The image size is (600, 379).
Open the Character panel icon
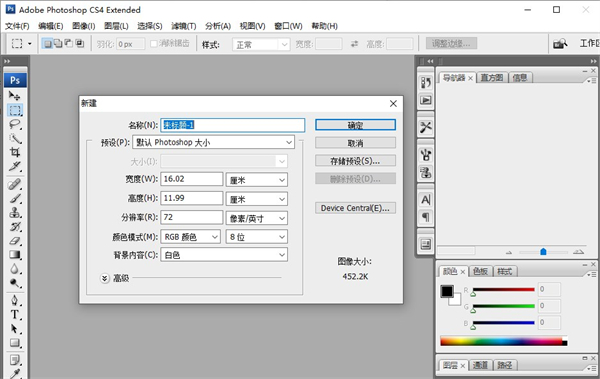(426, 199)
